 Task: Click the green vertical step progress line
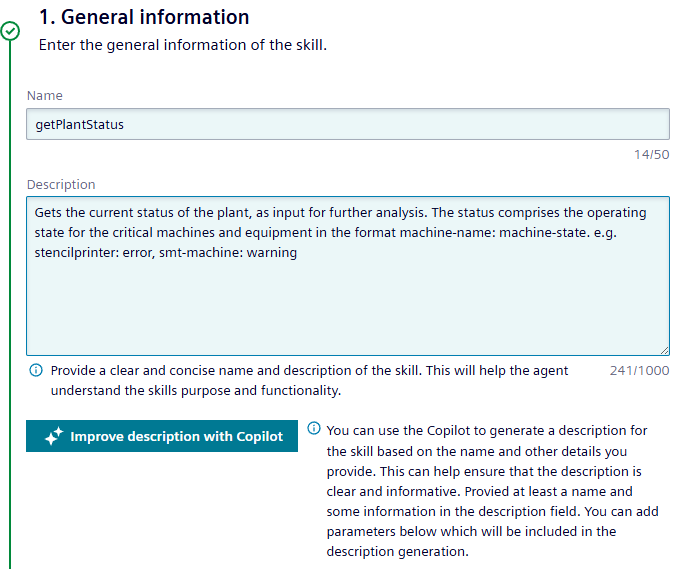click(x=10, y=300)
